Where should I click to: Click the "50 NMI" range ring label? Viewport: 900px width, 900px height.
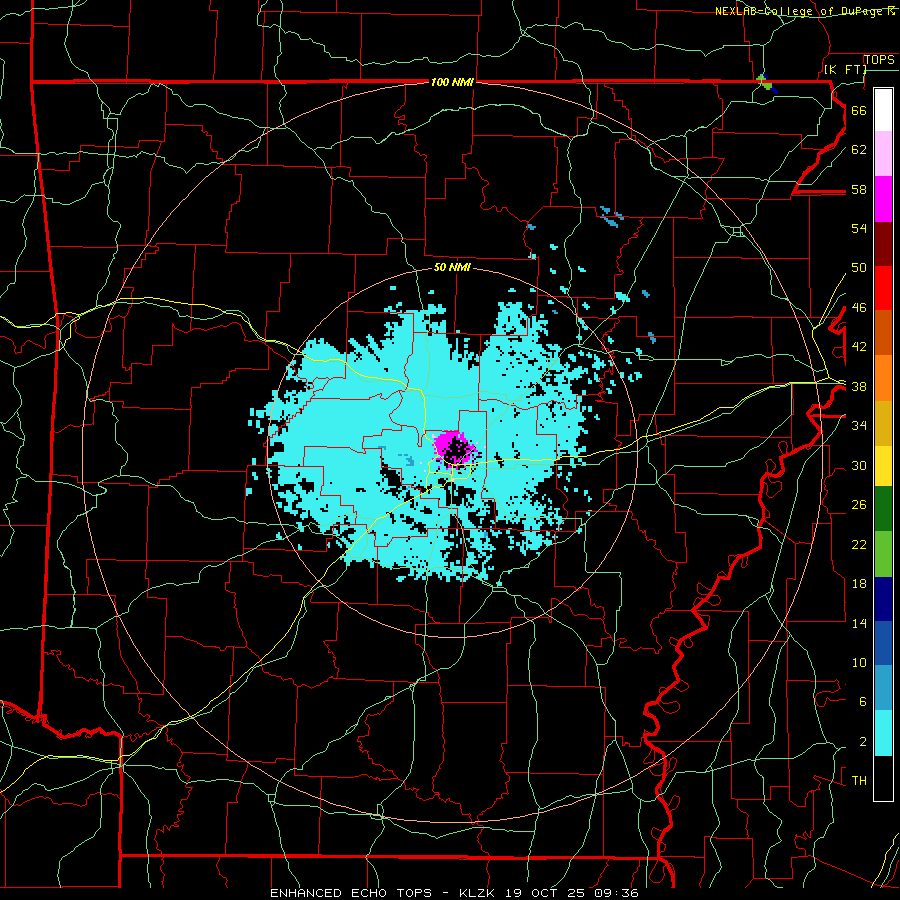tap(452, 267)
